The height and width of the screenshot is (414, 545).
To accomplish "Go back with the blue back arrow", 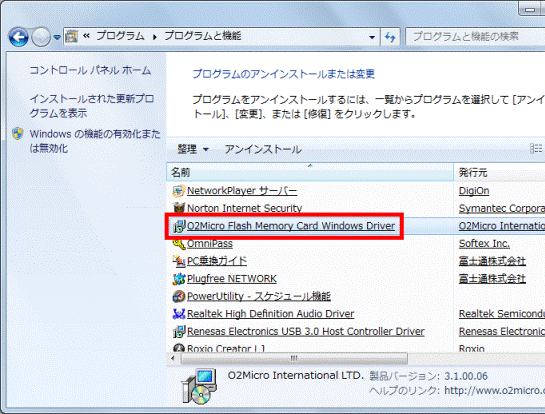I will point(19,36).
